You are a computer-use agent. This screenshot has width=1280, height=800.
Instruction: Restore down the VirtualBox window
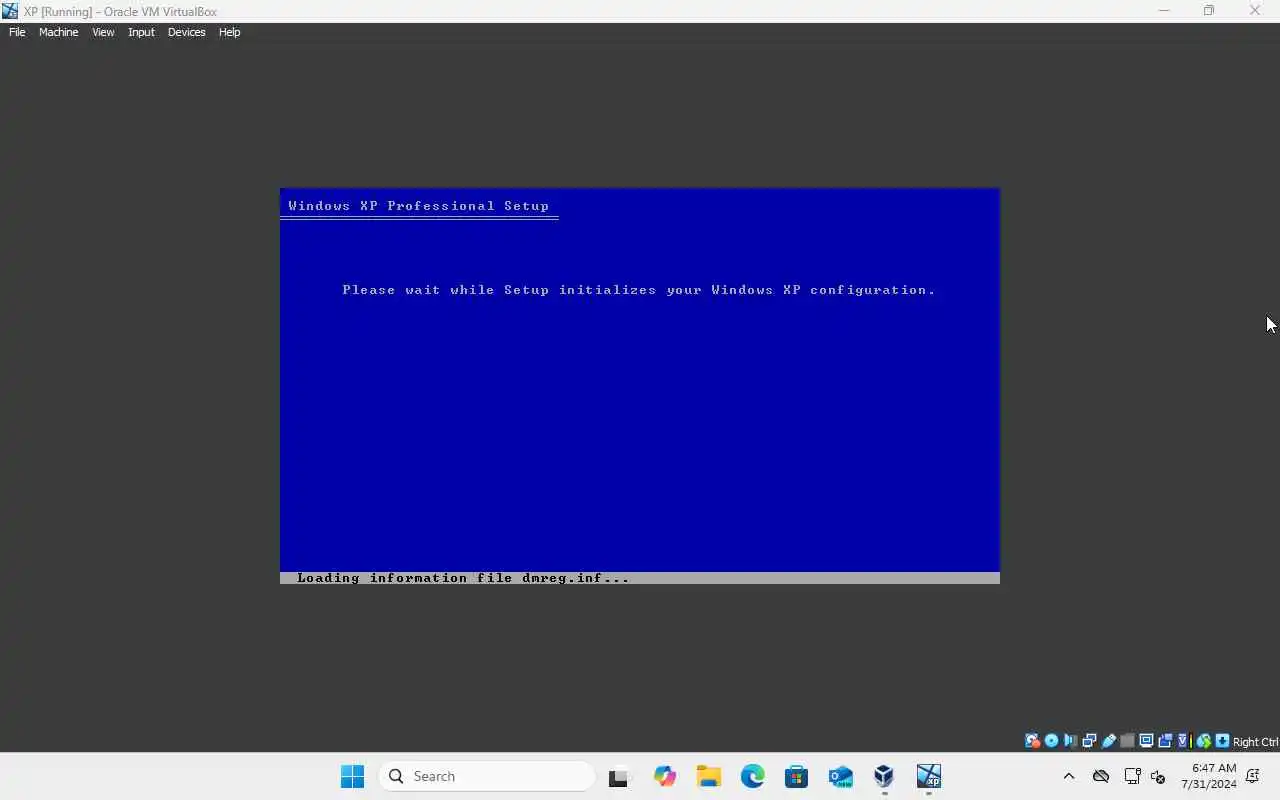pos(1209,11)
